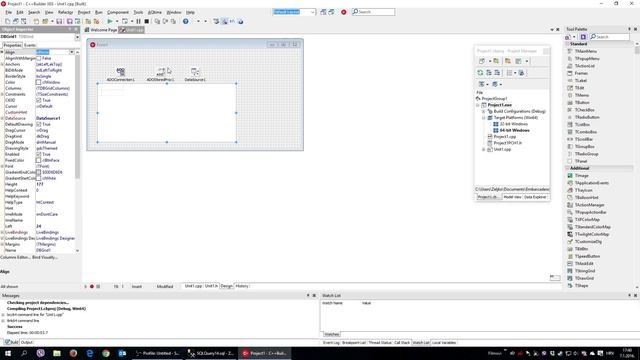The height and width of the screenshot is (360, 640).
Task: Pick TButton in the Tool Palette
Action: pyautogui.click(x=582, y=102)
